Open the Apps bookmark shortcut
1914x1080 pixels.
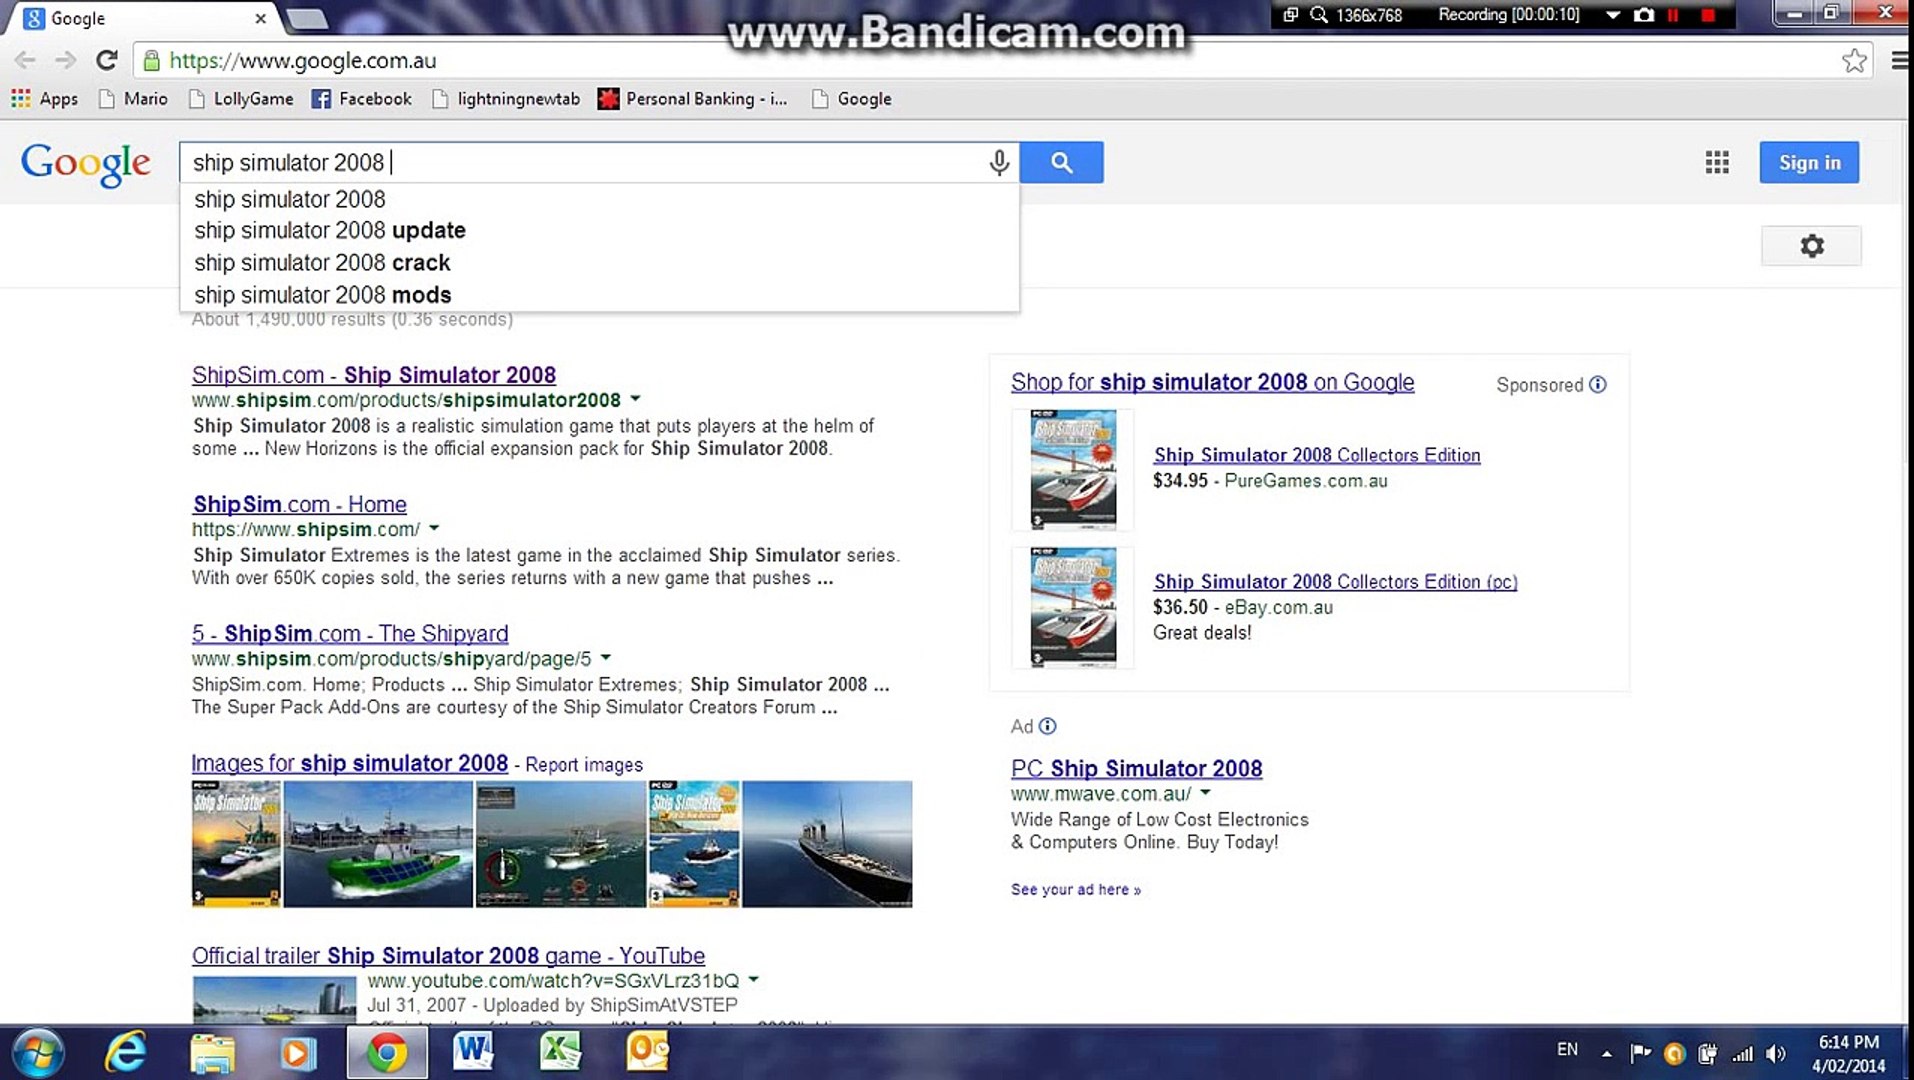tap(44, 99)
